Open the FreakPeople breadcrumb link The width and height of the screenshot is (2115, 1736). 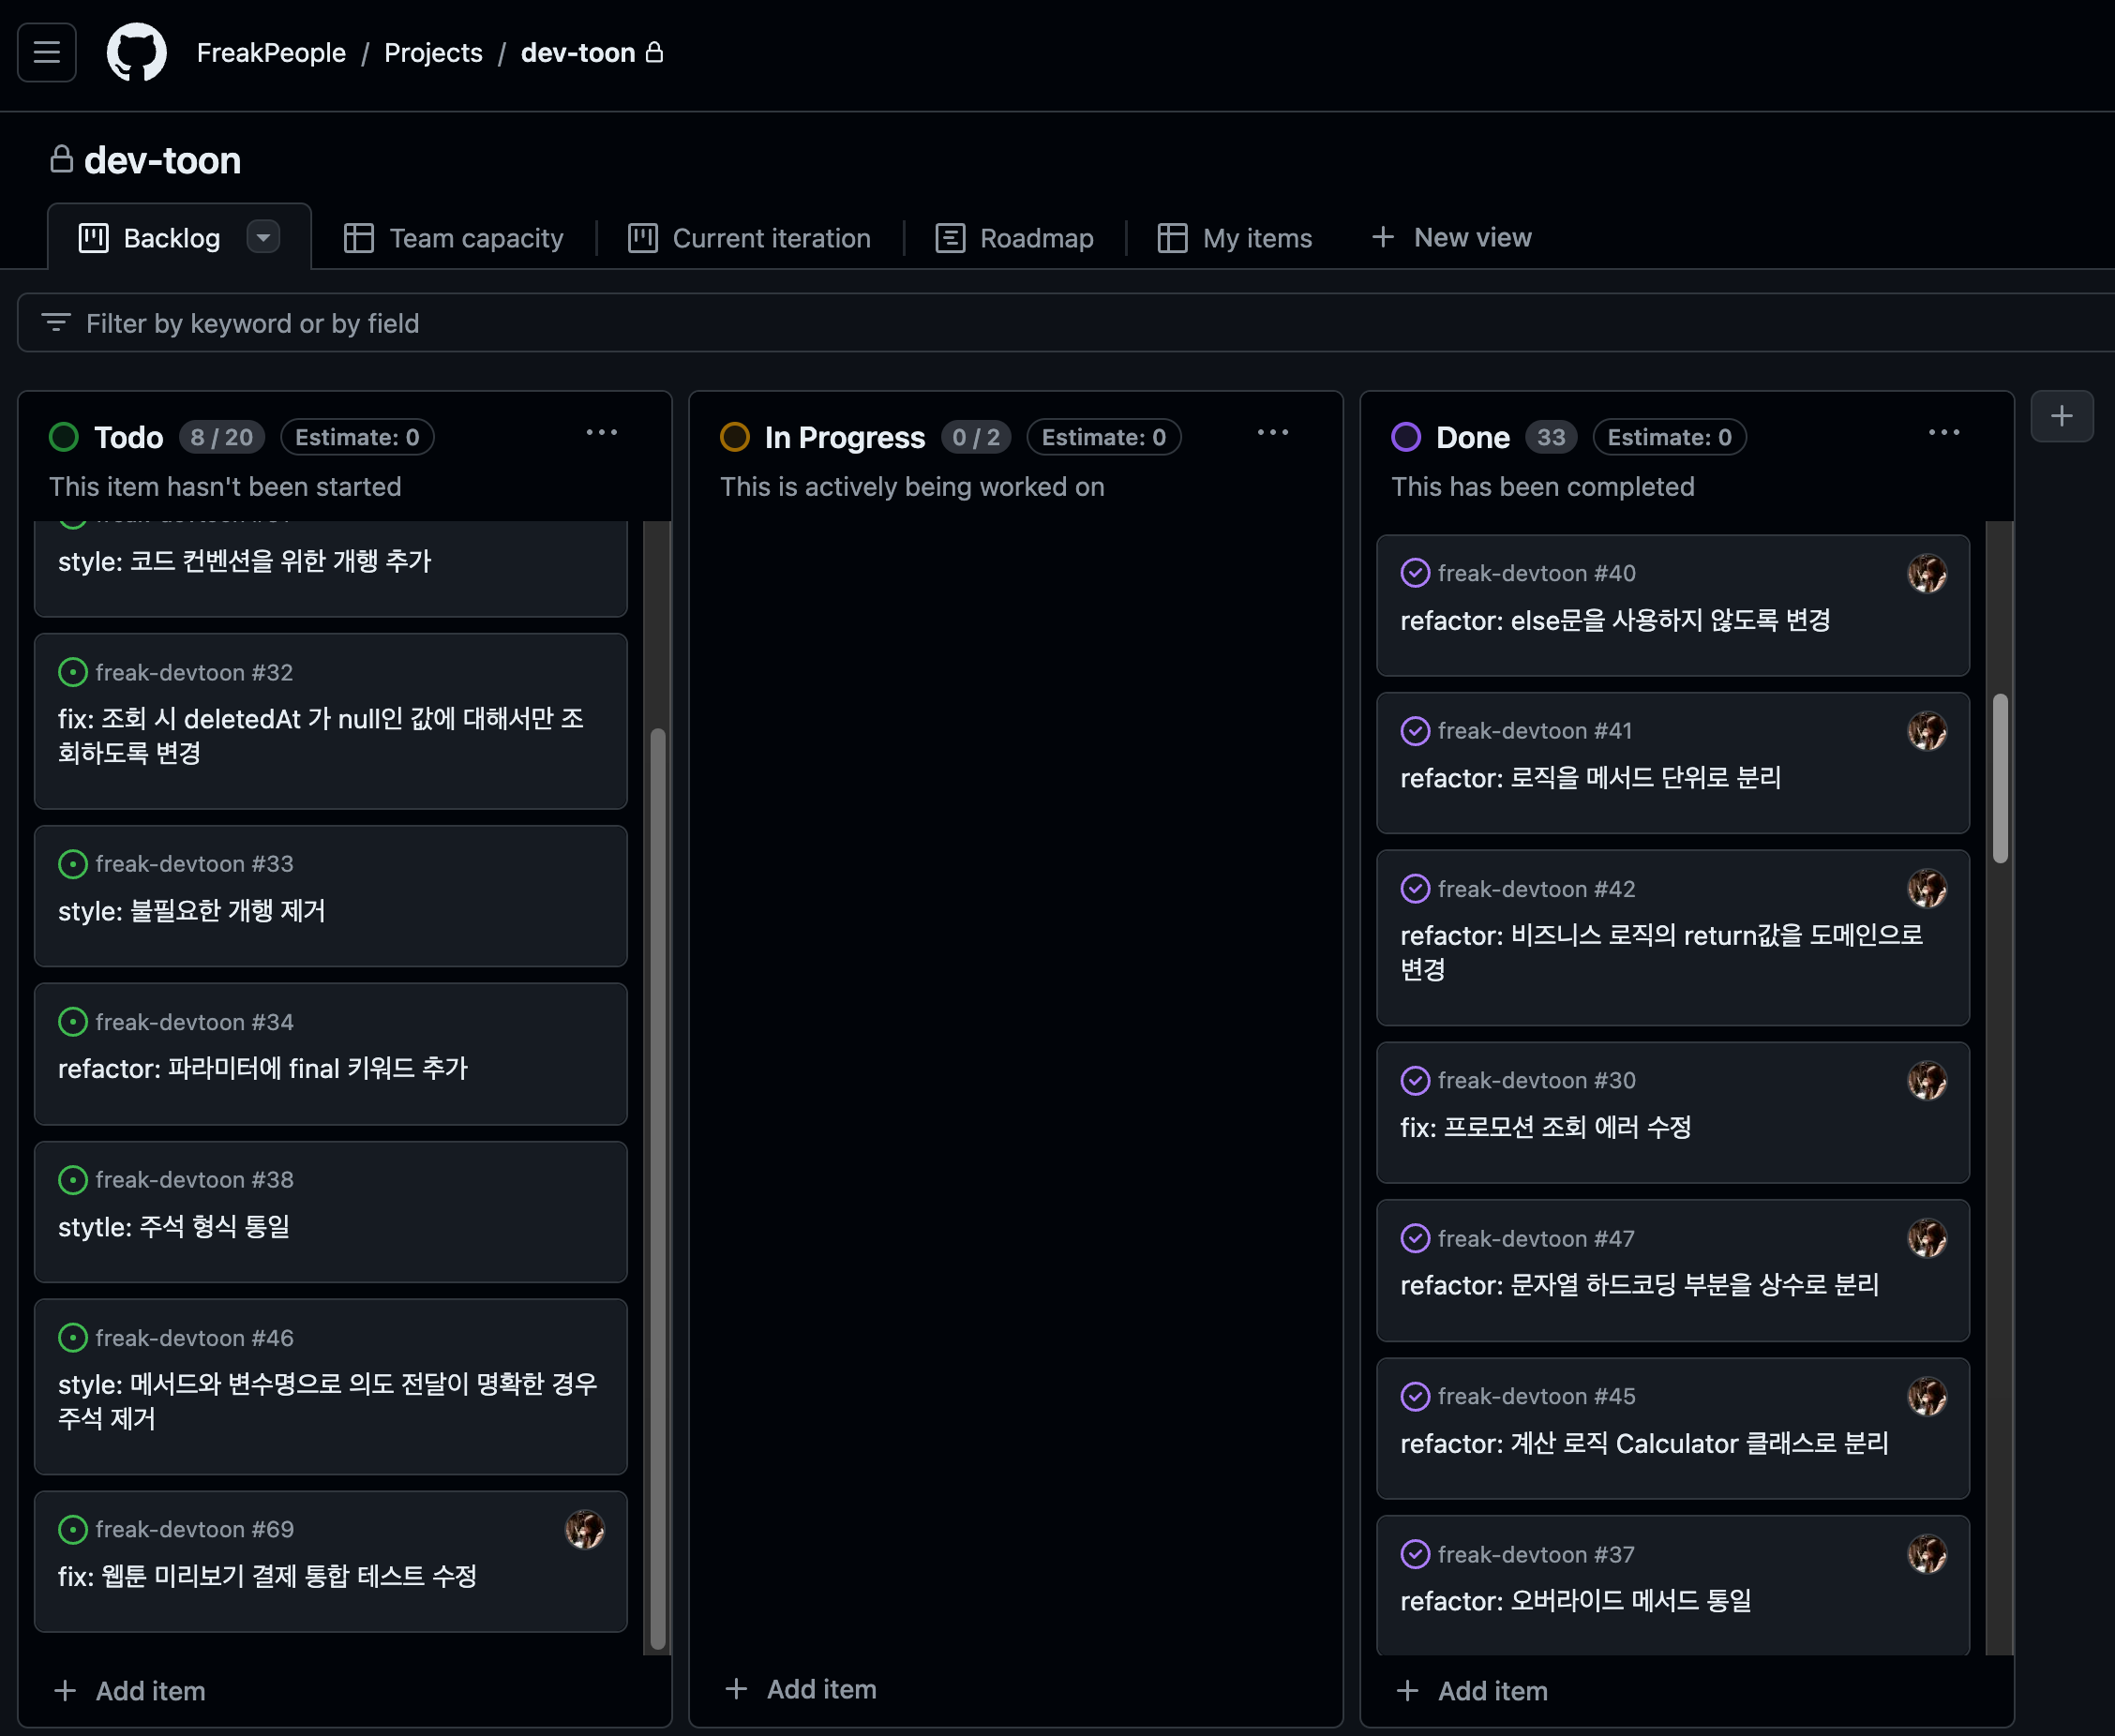click(271, 53)
